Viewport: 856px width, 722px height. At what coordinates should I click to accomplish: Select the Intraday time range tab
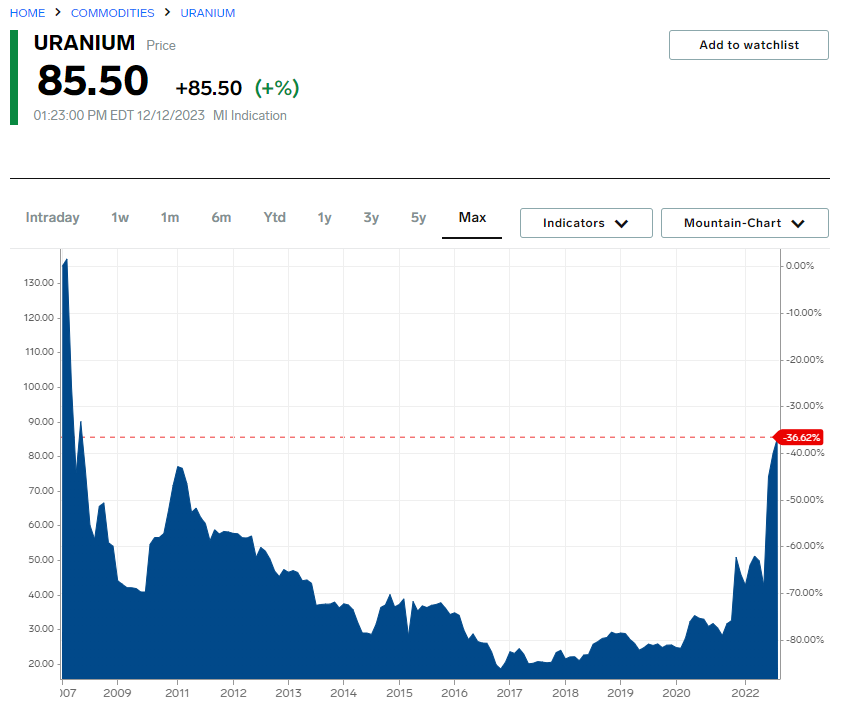[52, 218]
